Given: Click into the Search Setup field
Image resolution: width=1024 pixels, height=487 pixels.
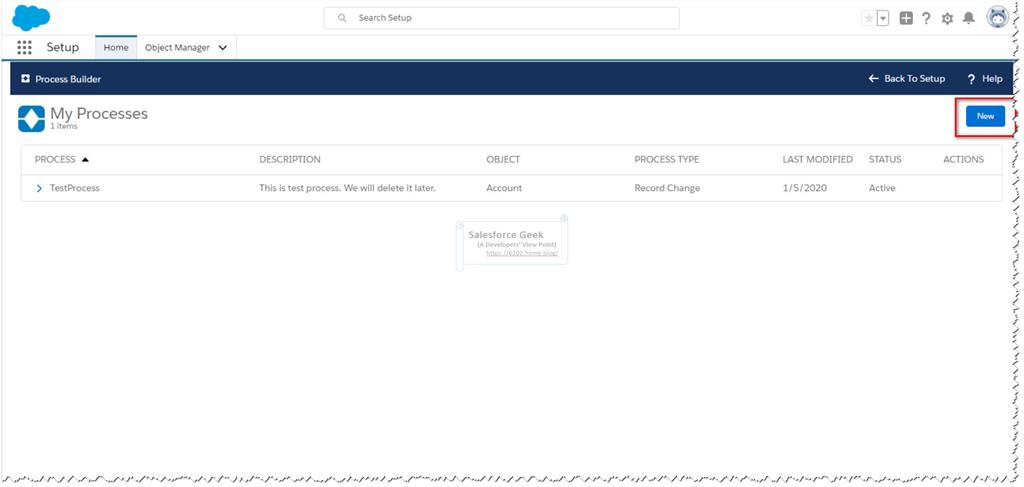Looking at the screenshot, I should point(502,18).
